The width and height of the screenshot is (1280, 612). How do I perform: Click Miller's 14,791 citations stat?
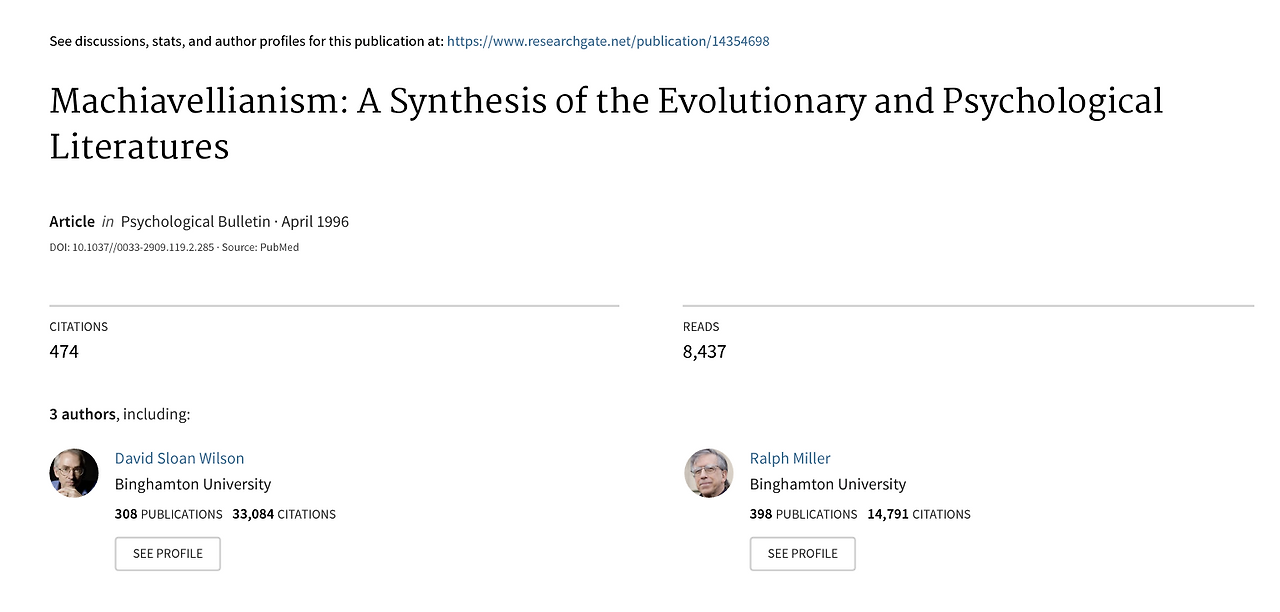tap(919, 514)
